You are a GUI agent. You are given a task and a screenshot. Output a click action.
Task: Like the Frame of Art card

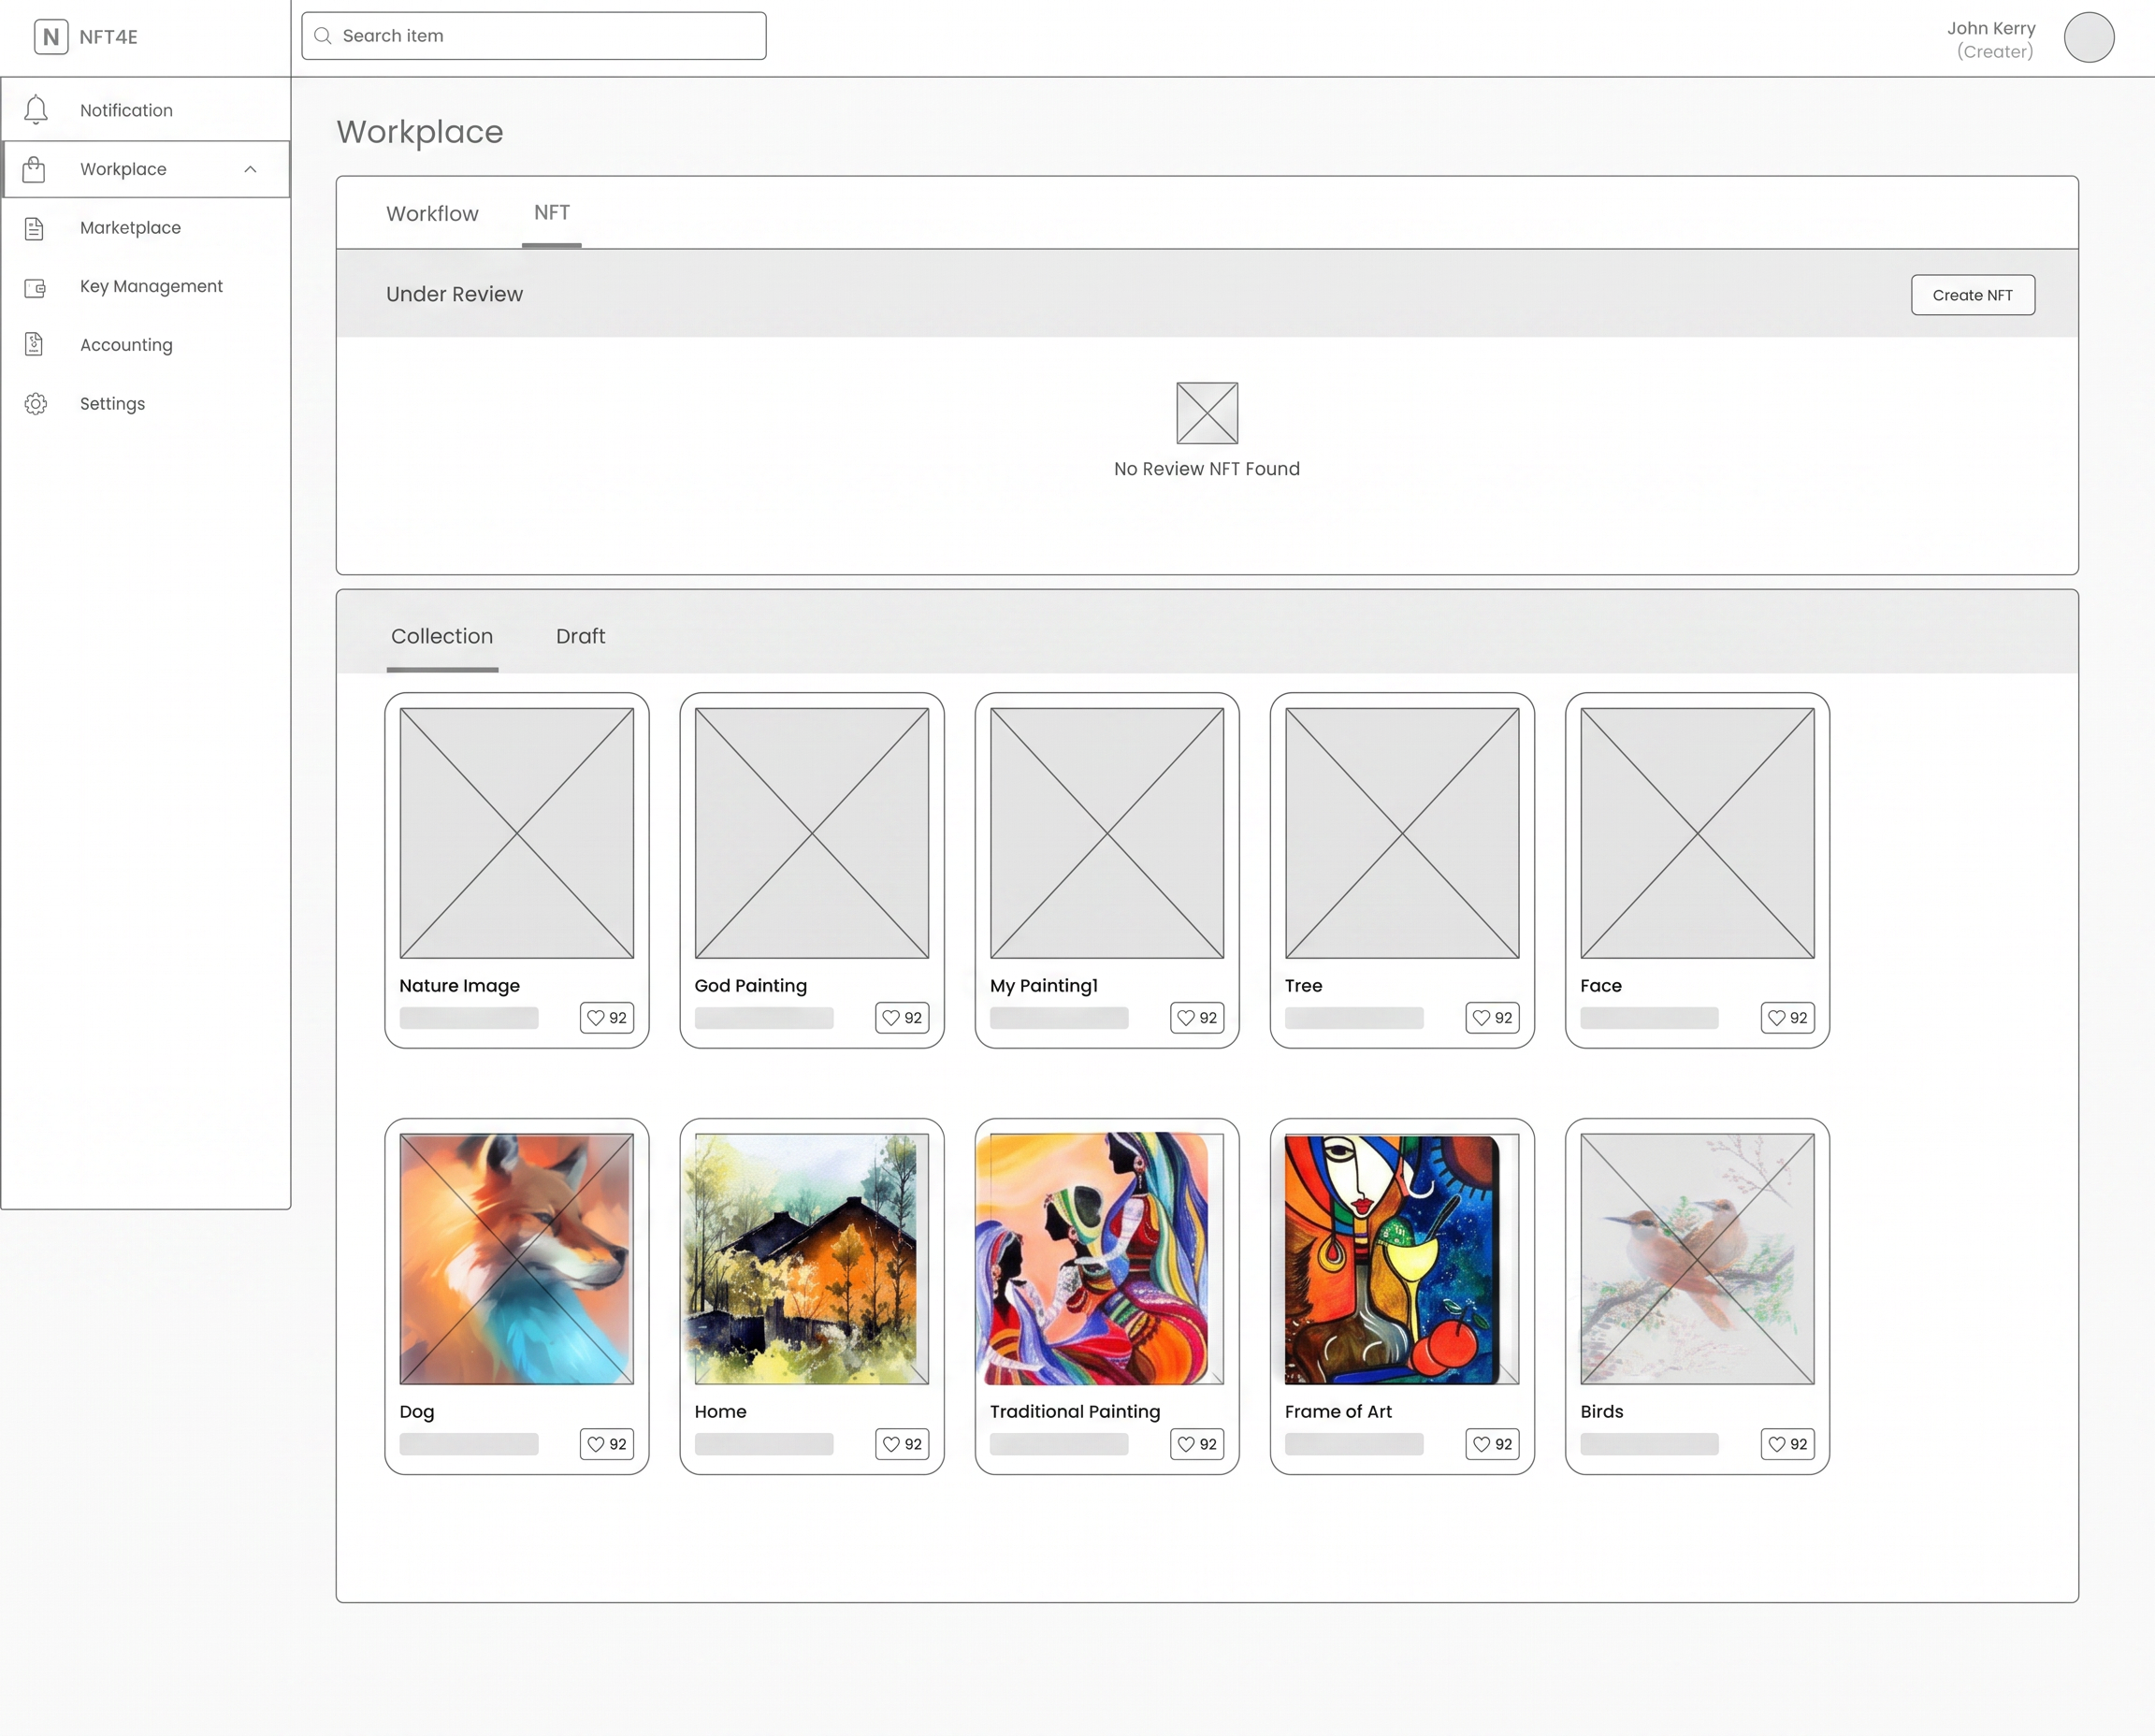[1492, 1444]
